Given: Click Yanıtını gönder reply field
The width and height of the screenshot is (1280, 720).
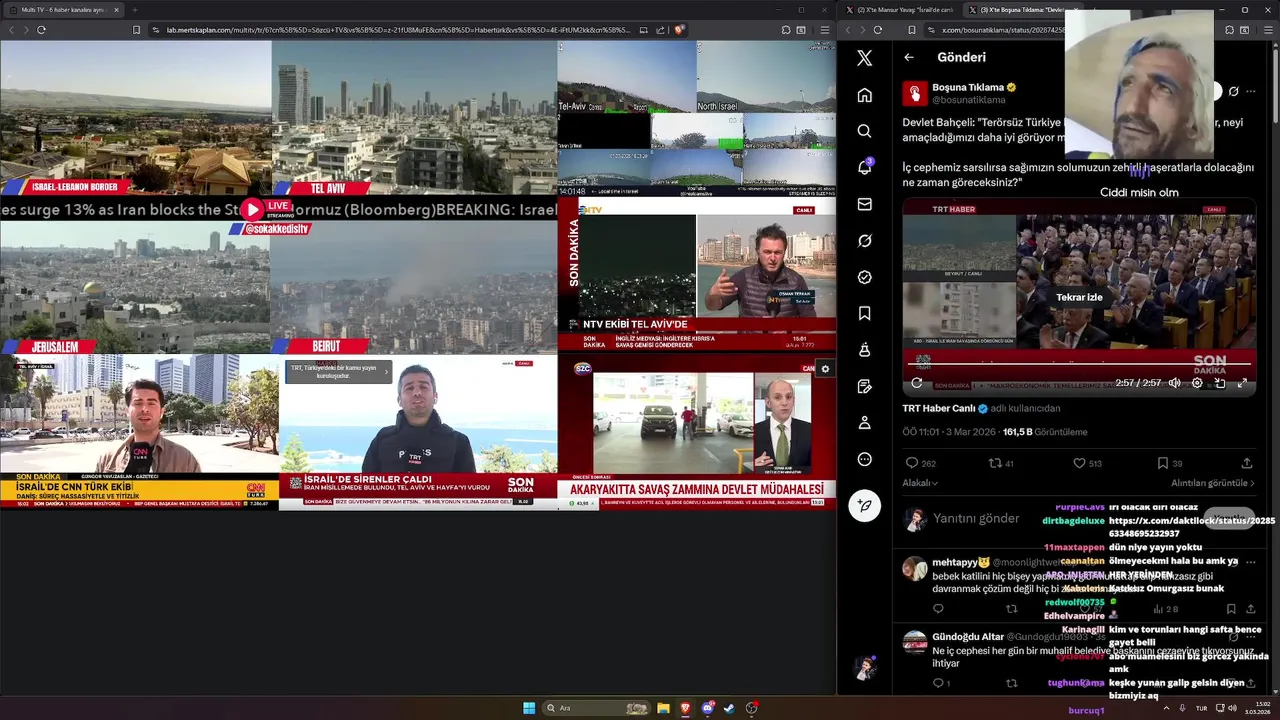Looking at the screenshot, I should click(976, 518).
